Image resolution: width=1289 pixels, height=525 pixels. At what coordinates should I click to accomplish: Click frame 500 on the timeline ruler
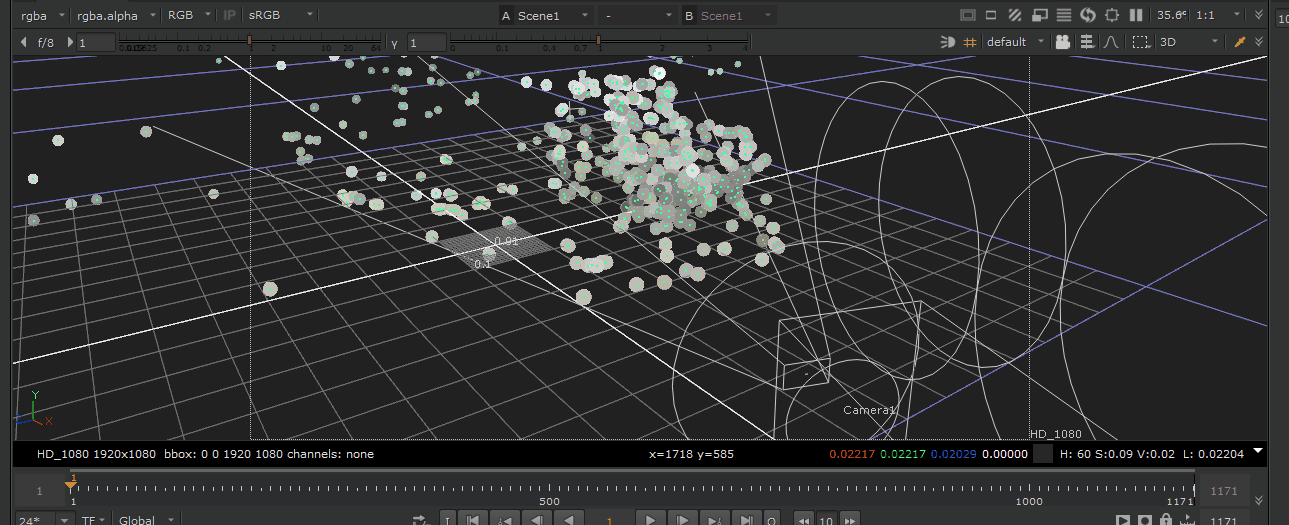(549, 501)
